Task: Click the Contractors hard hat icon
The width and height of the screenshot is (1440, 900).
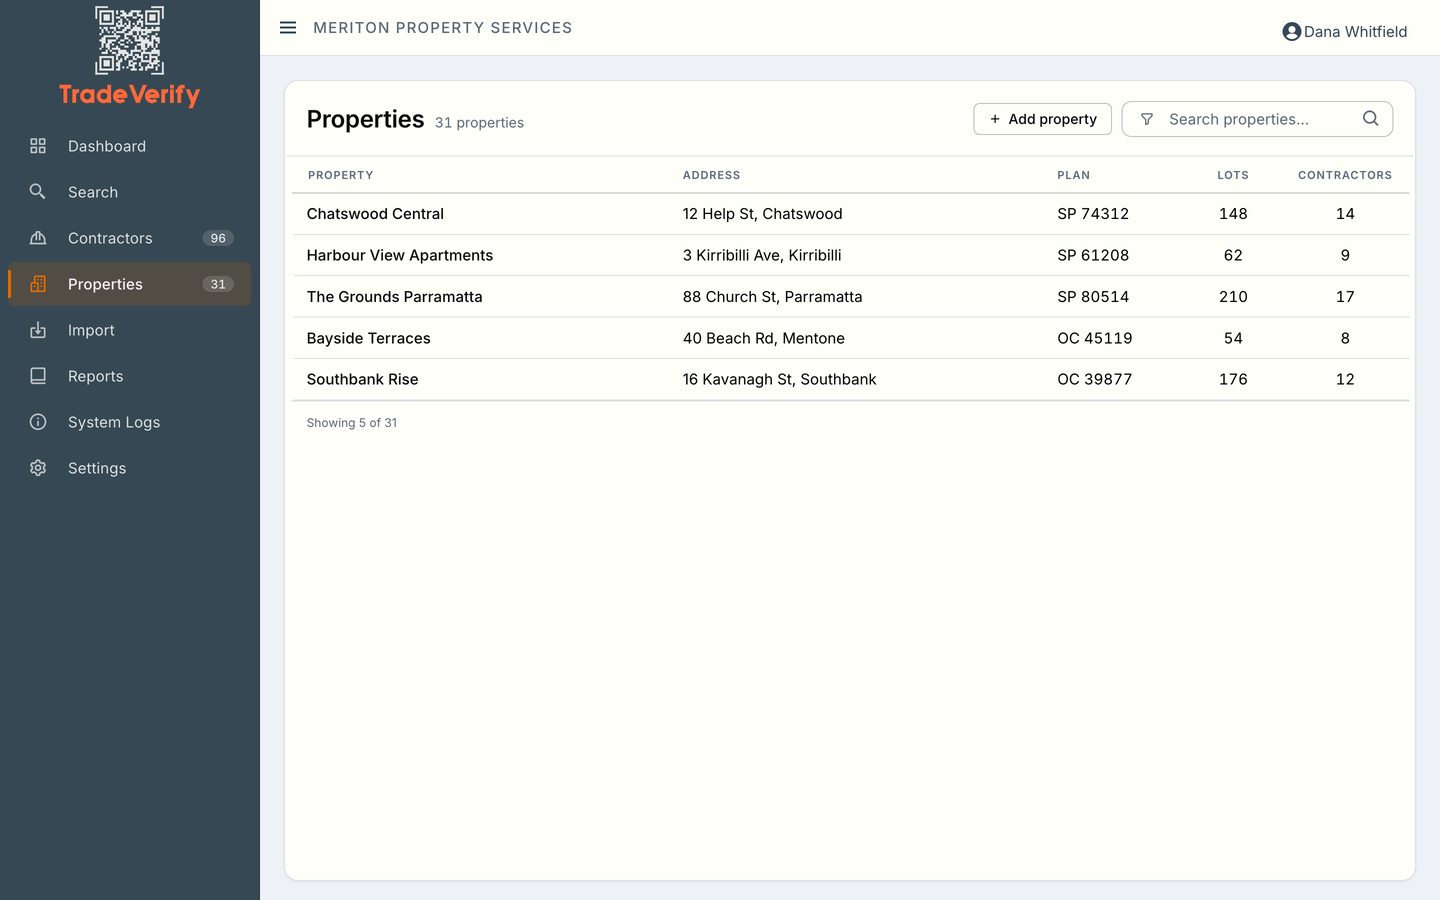Action: (x=38, y=238)
